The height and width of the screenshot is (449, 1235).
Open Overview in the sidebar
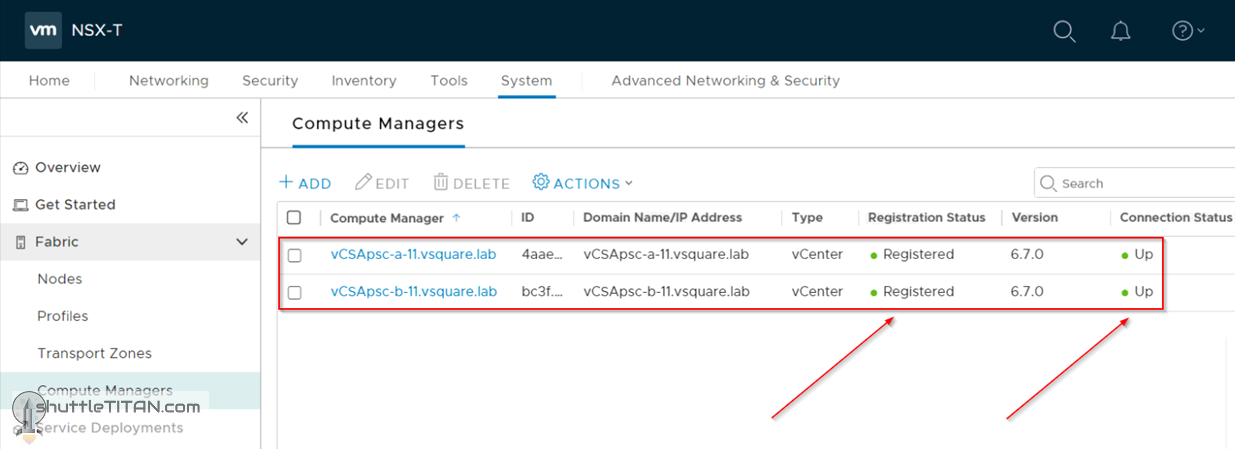[67, 168]
